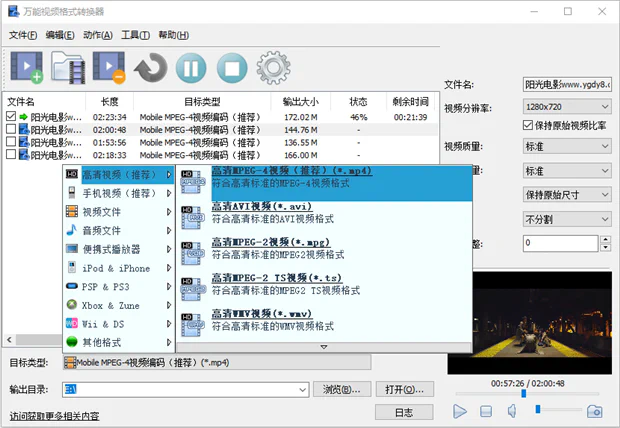Open the 文件(F) menu
This screenshot has height=428, width=620.
(23, 35)
